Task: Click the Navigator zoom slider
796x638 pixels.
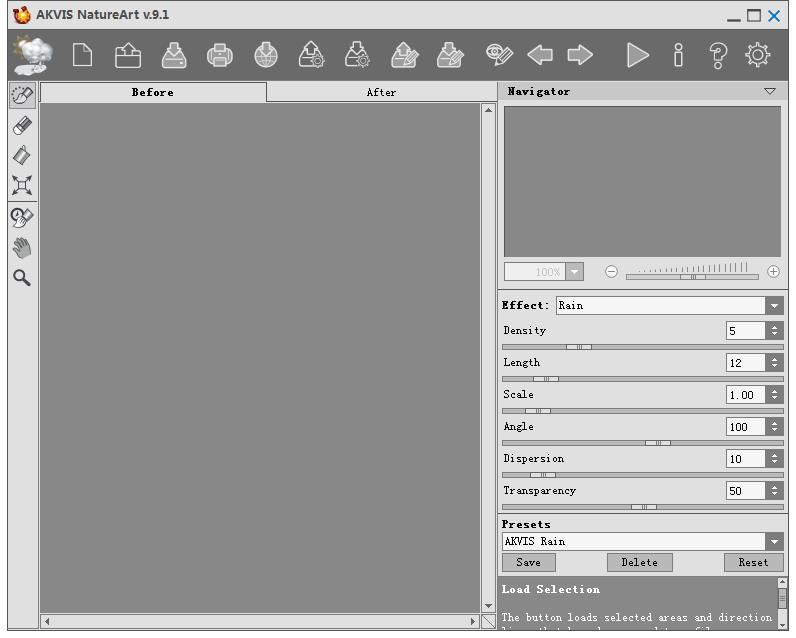Action: coord(692,277)
